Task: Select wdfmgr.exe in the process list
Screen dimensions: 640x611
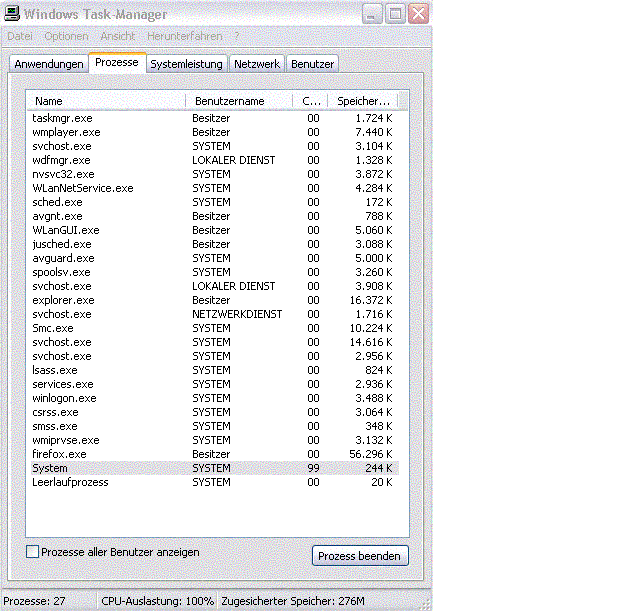Action: coord(215,160)
